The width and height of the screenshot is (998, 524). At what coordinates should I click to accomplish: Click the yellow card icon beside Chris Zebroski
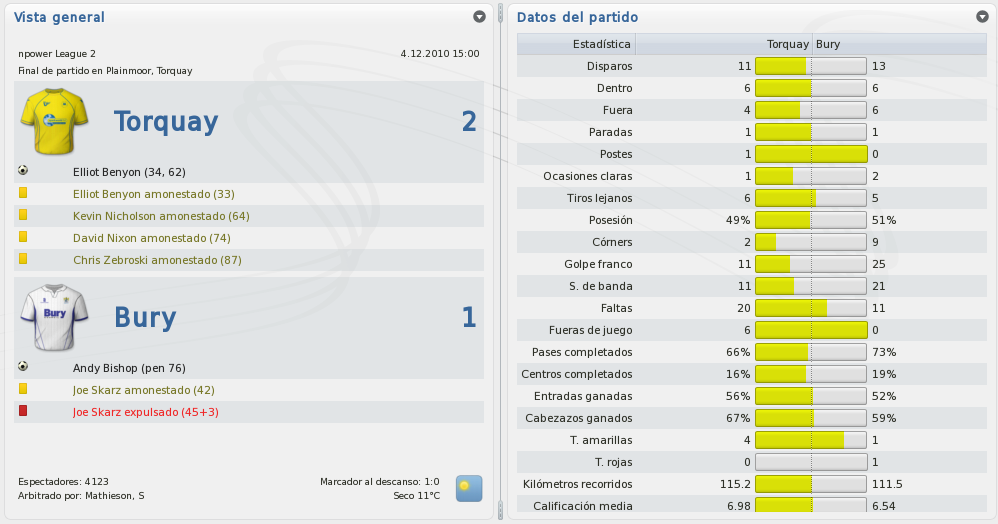(23, 258)
